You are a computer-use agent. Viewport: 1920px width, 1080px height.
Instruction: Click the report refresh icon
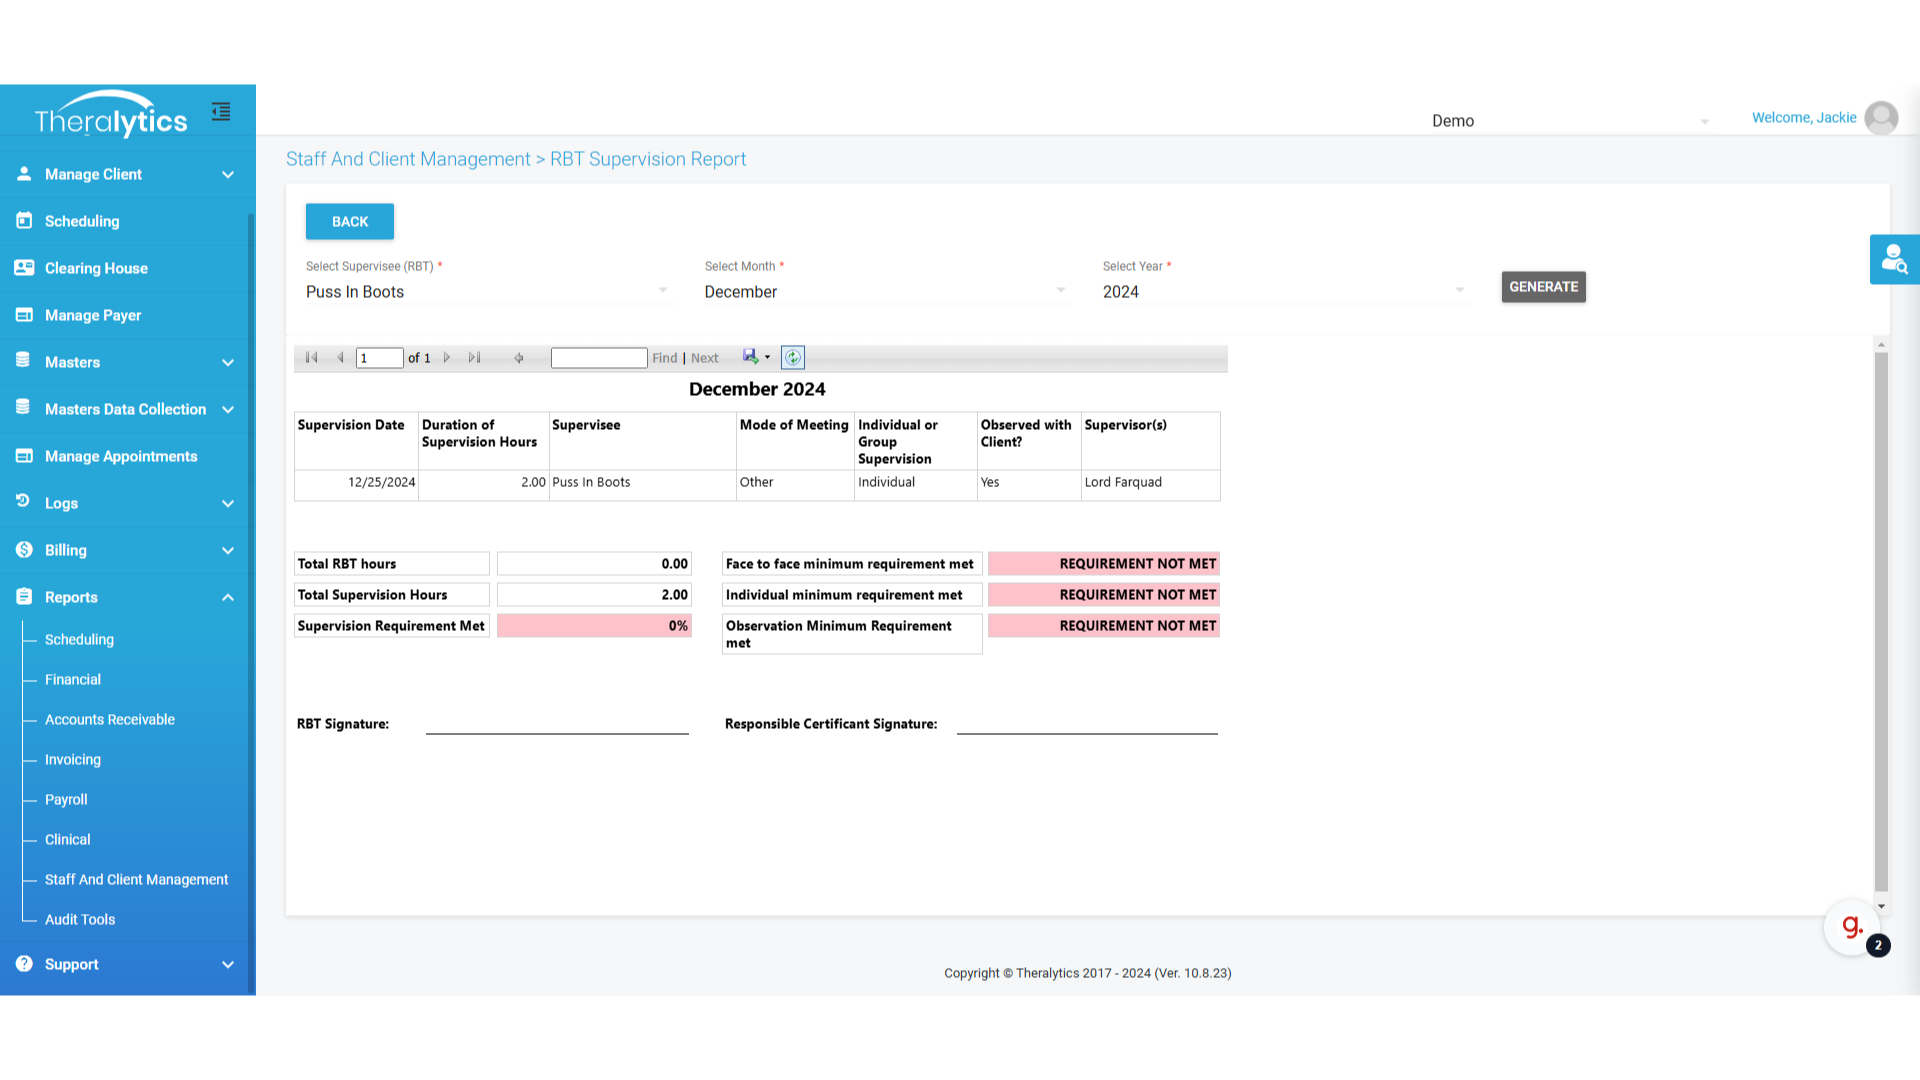point(792,358)
